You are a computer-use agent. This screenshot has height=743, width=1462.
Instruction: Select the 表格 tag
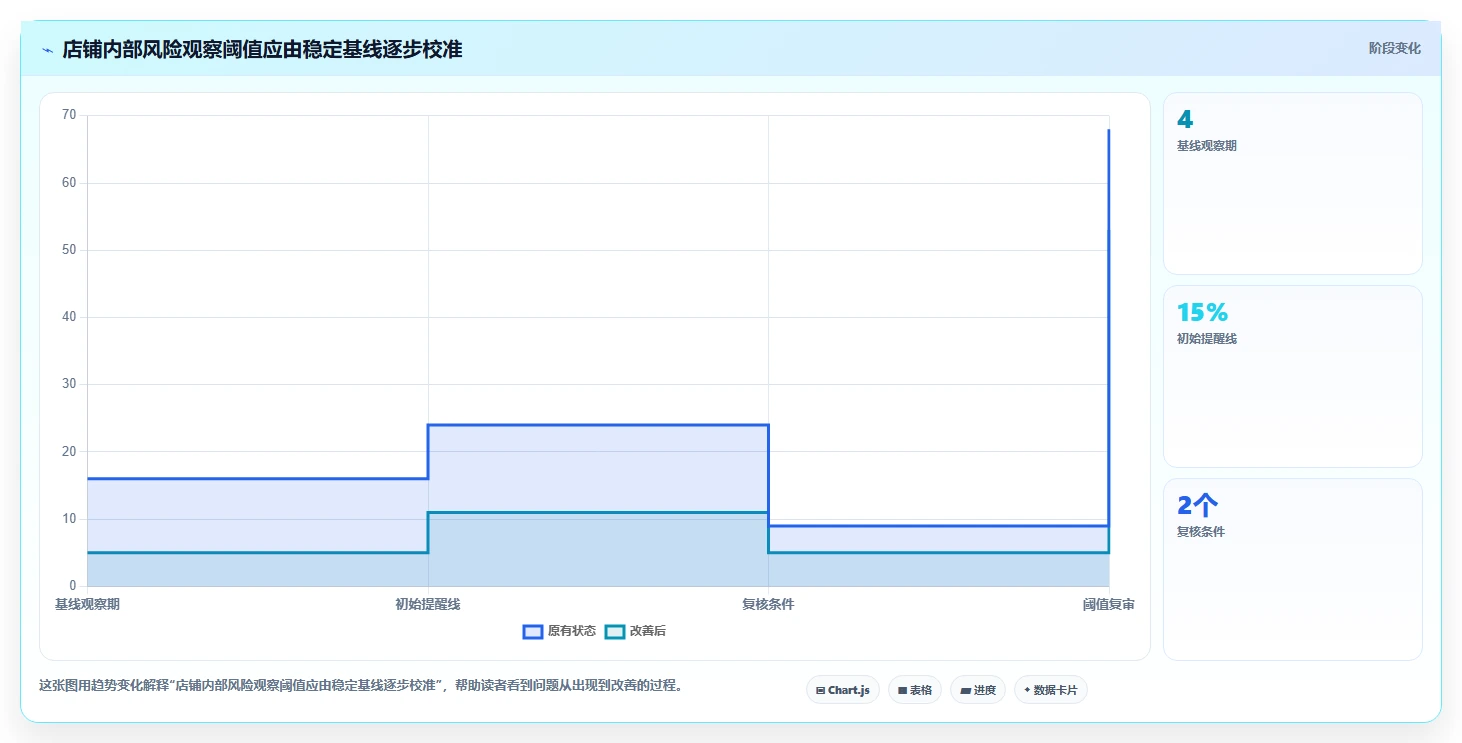(914, 690)
